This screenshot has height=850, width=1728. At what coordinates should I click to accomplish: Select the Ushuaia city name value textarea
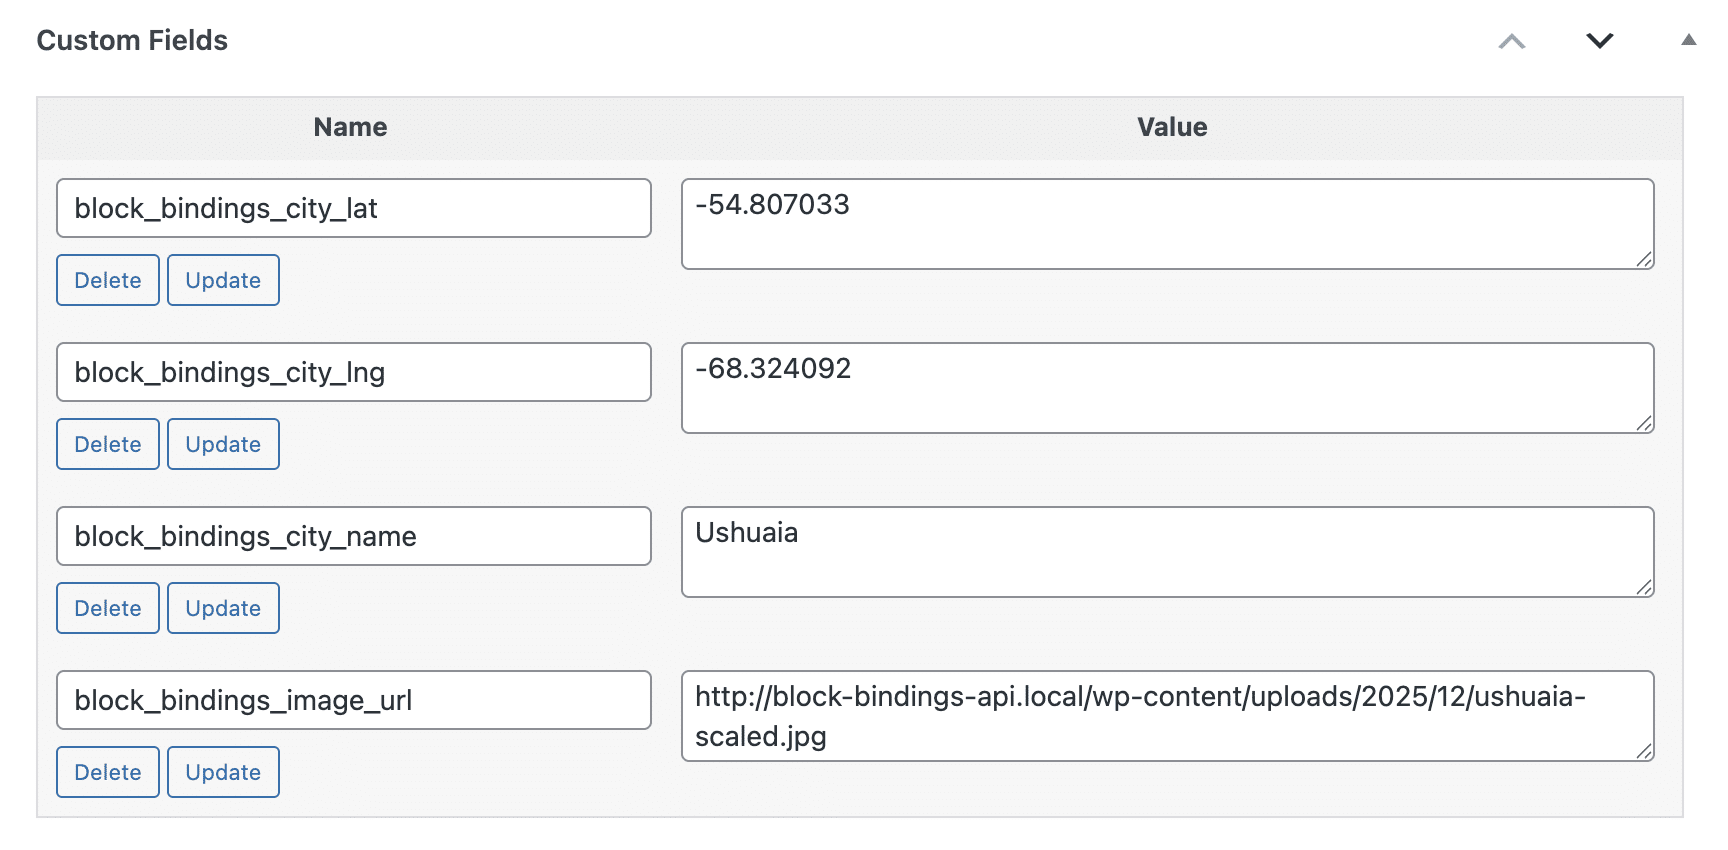(1167, 552)
